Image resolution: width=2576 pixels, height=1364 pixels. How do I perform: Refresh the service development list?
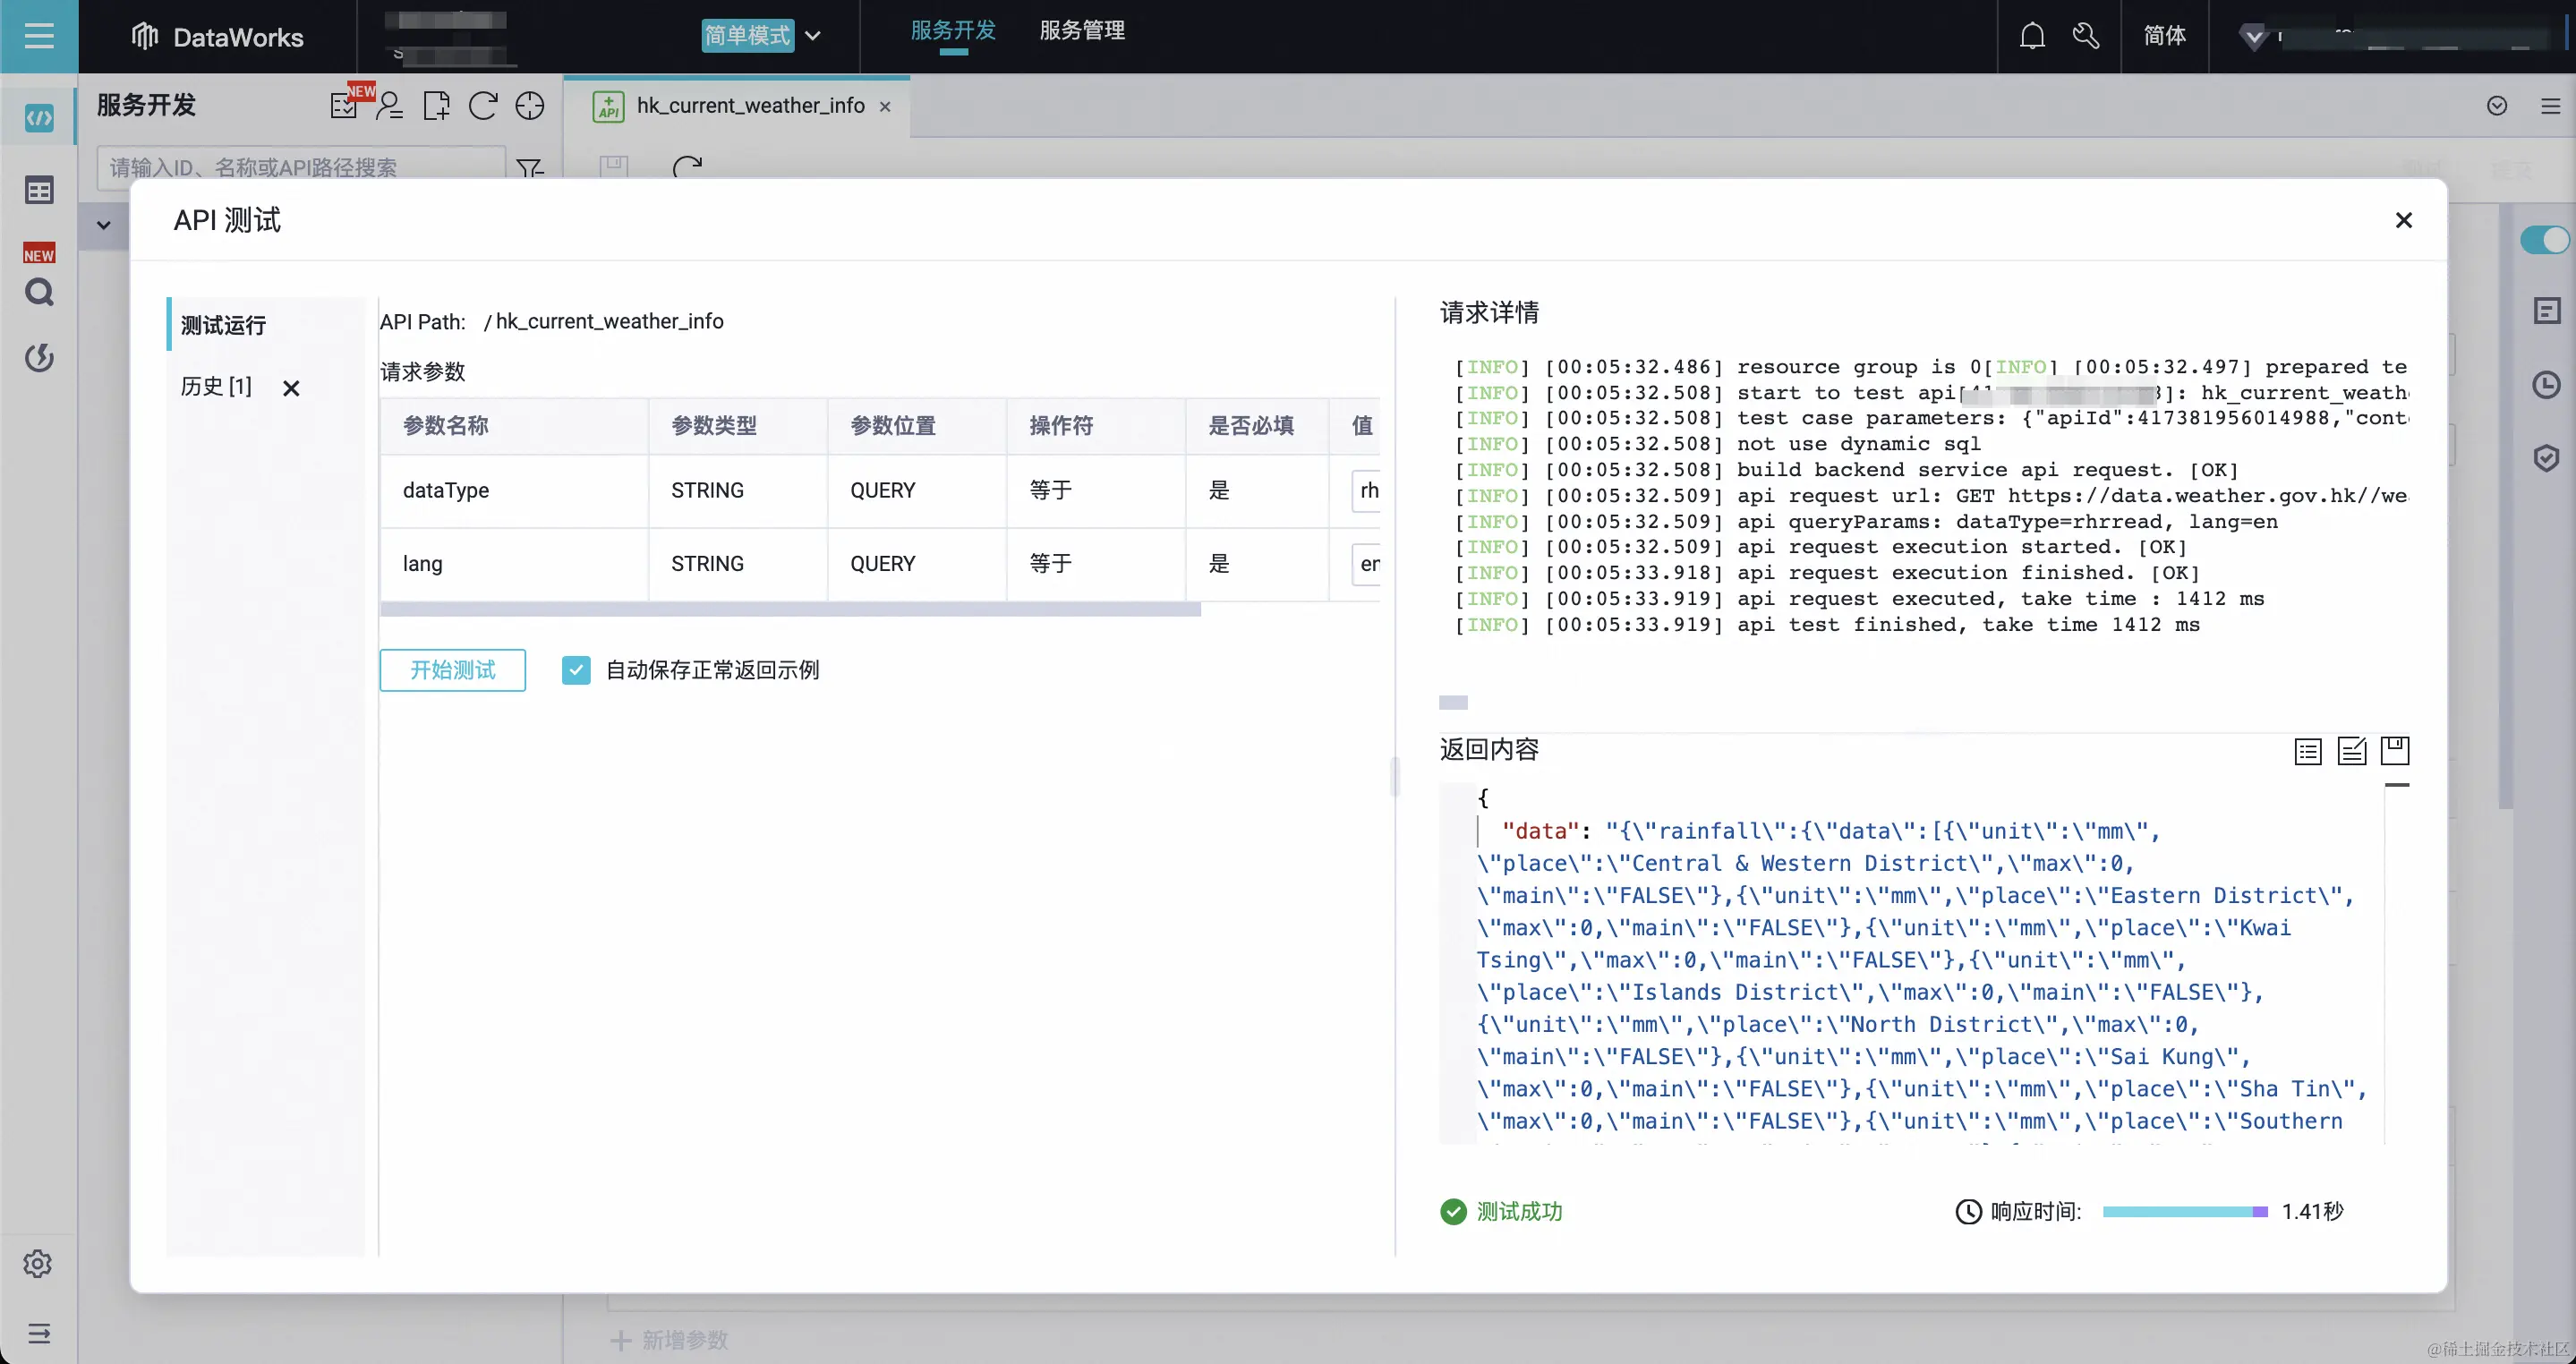483,105
